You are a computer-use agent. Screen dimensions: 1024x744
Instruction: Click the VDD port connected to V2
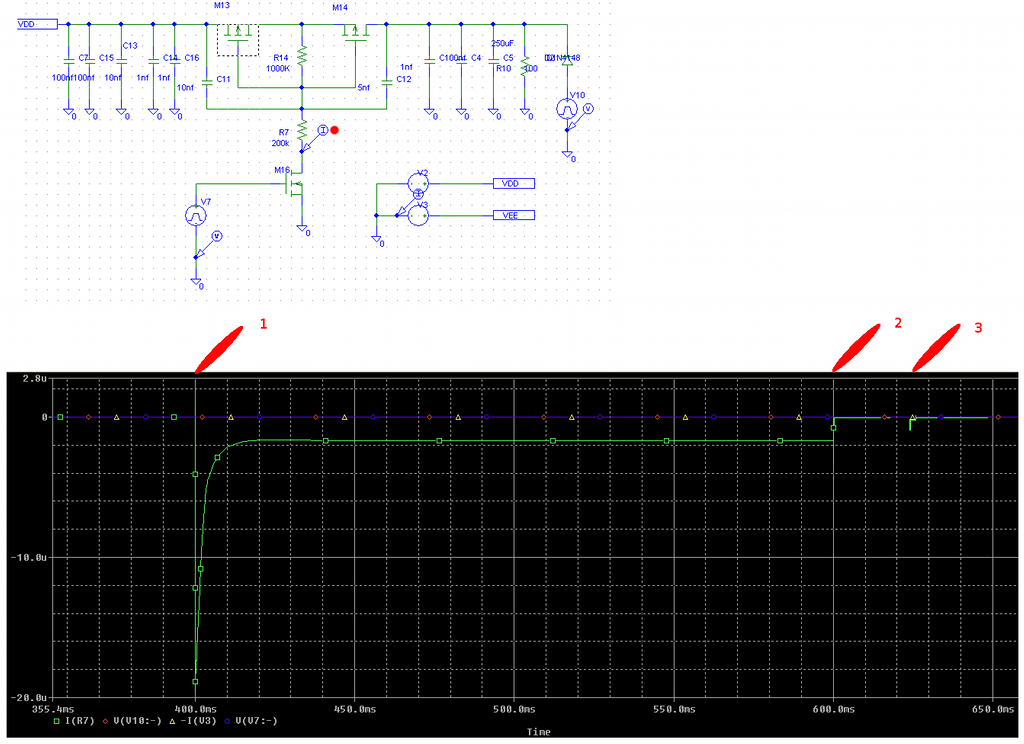pos(514,184)
